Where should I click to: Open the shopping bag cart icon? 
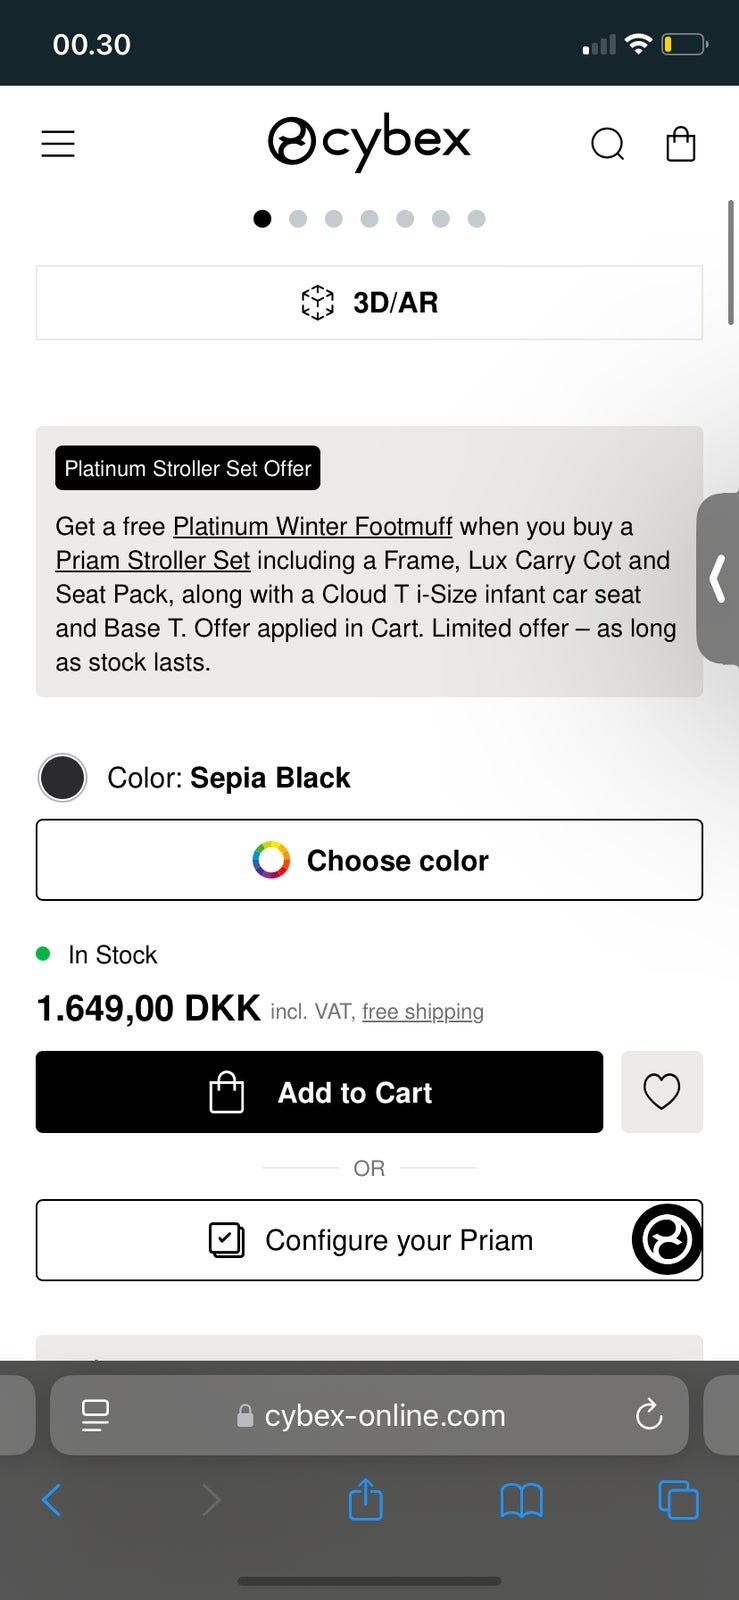(x=681, y=144)
